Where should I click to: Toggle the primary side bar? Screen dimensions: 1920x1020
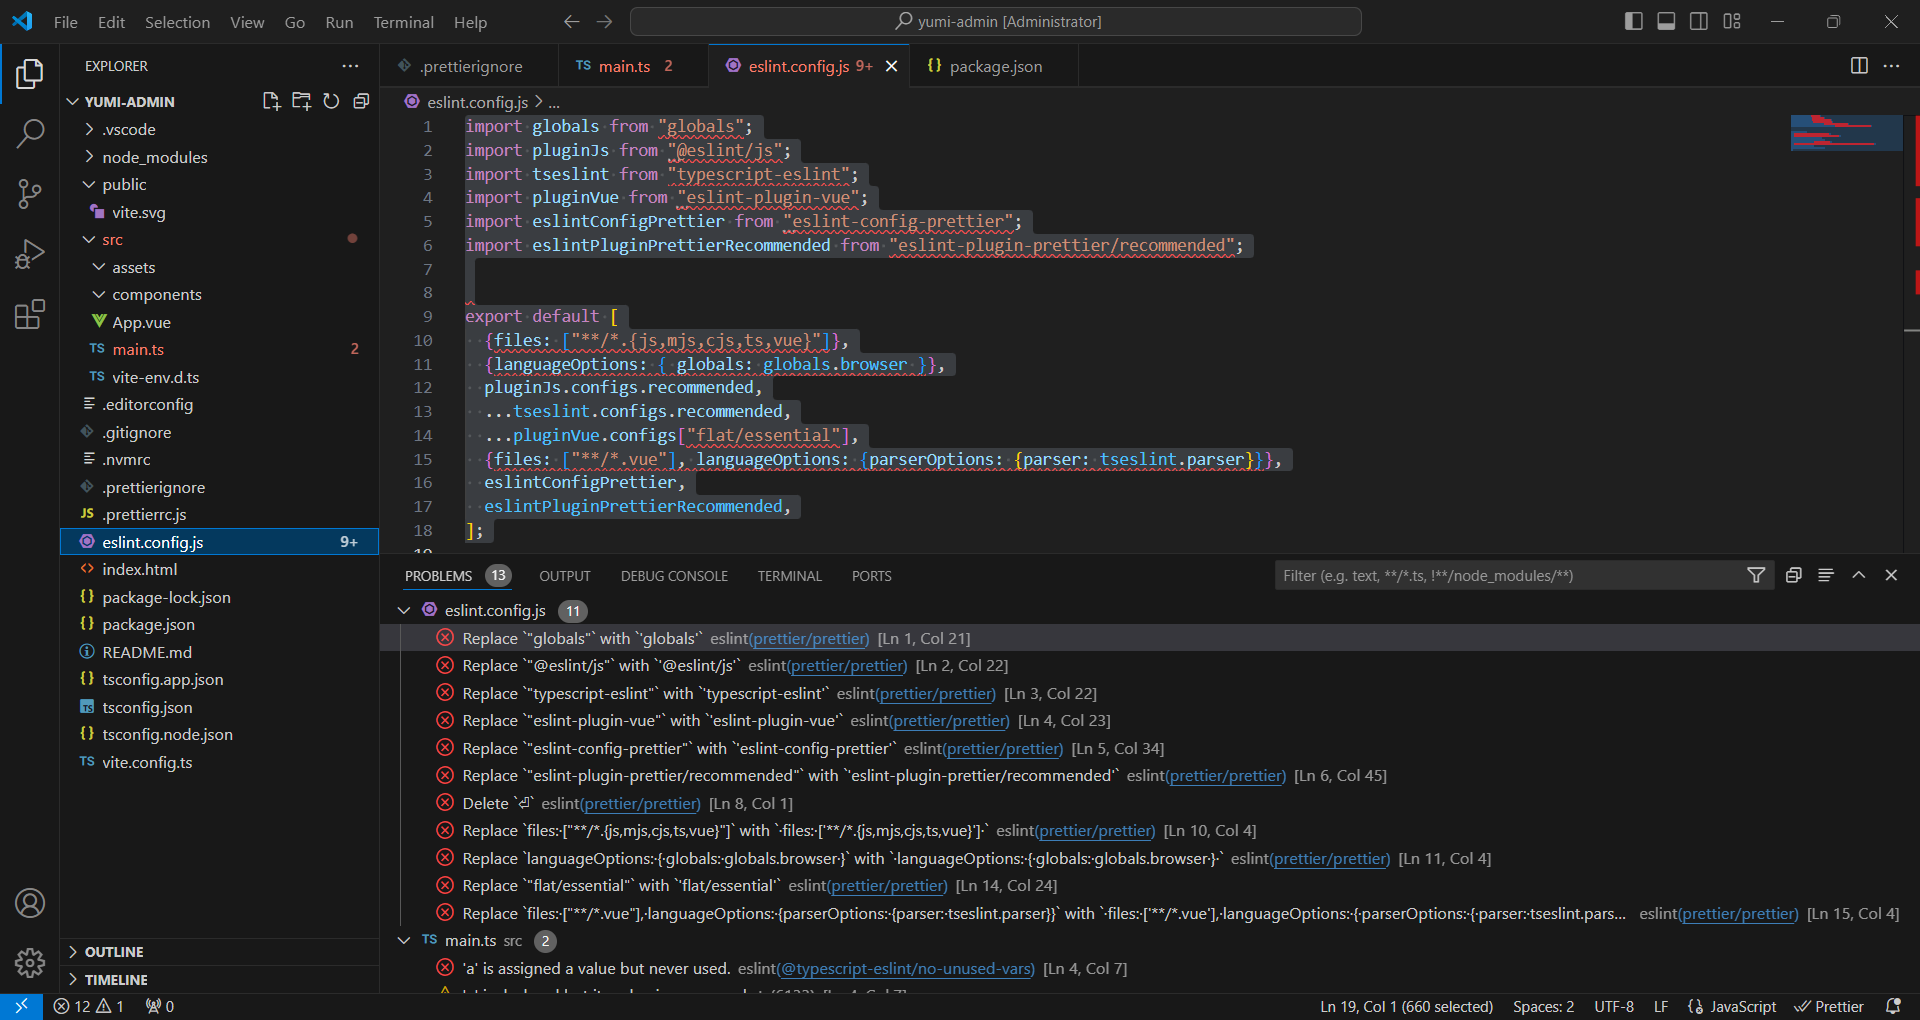pyautogui.click(x=1634, y=21)
